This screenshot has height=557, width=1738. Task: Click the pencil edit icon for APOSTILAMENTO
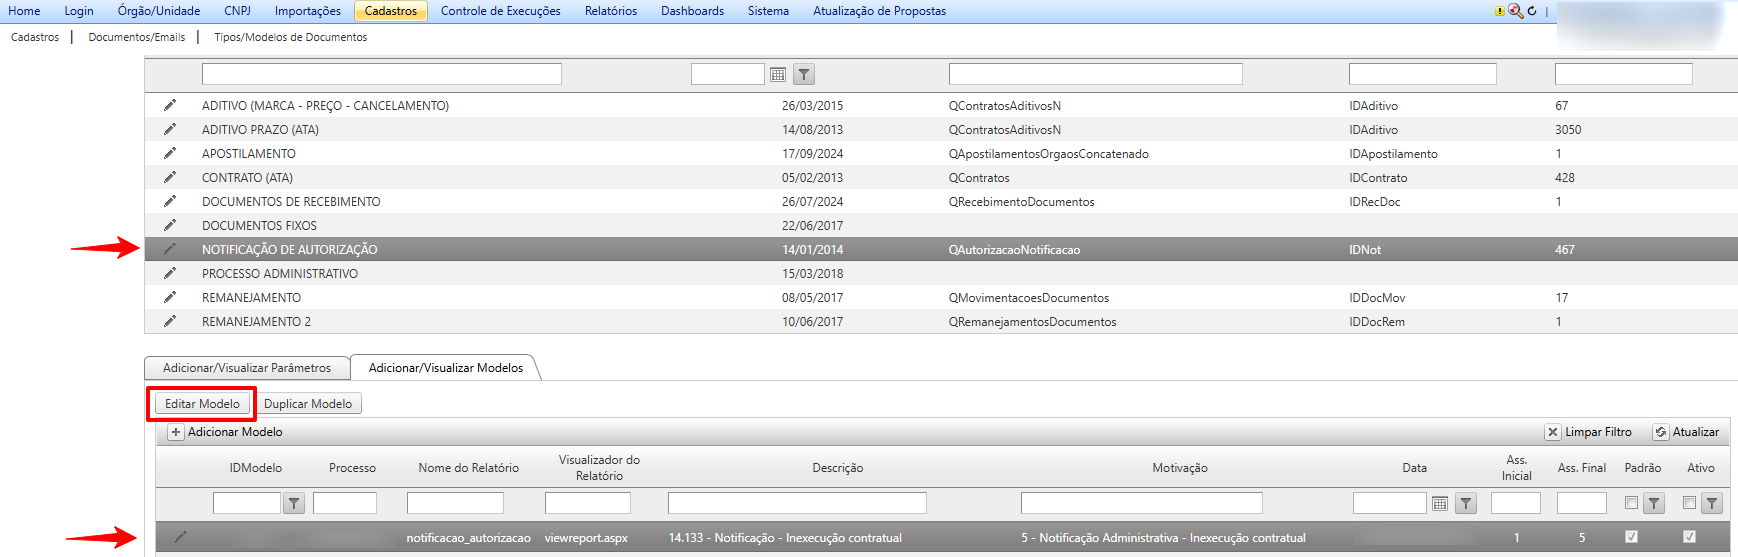click(170, 153)
